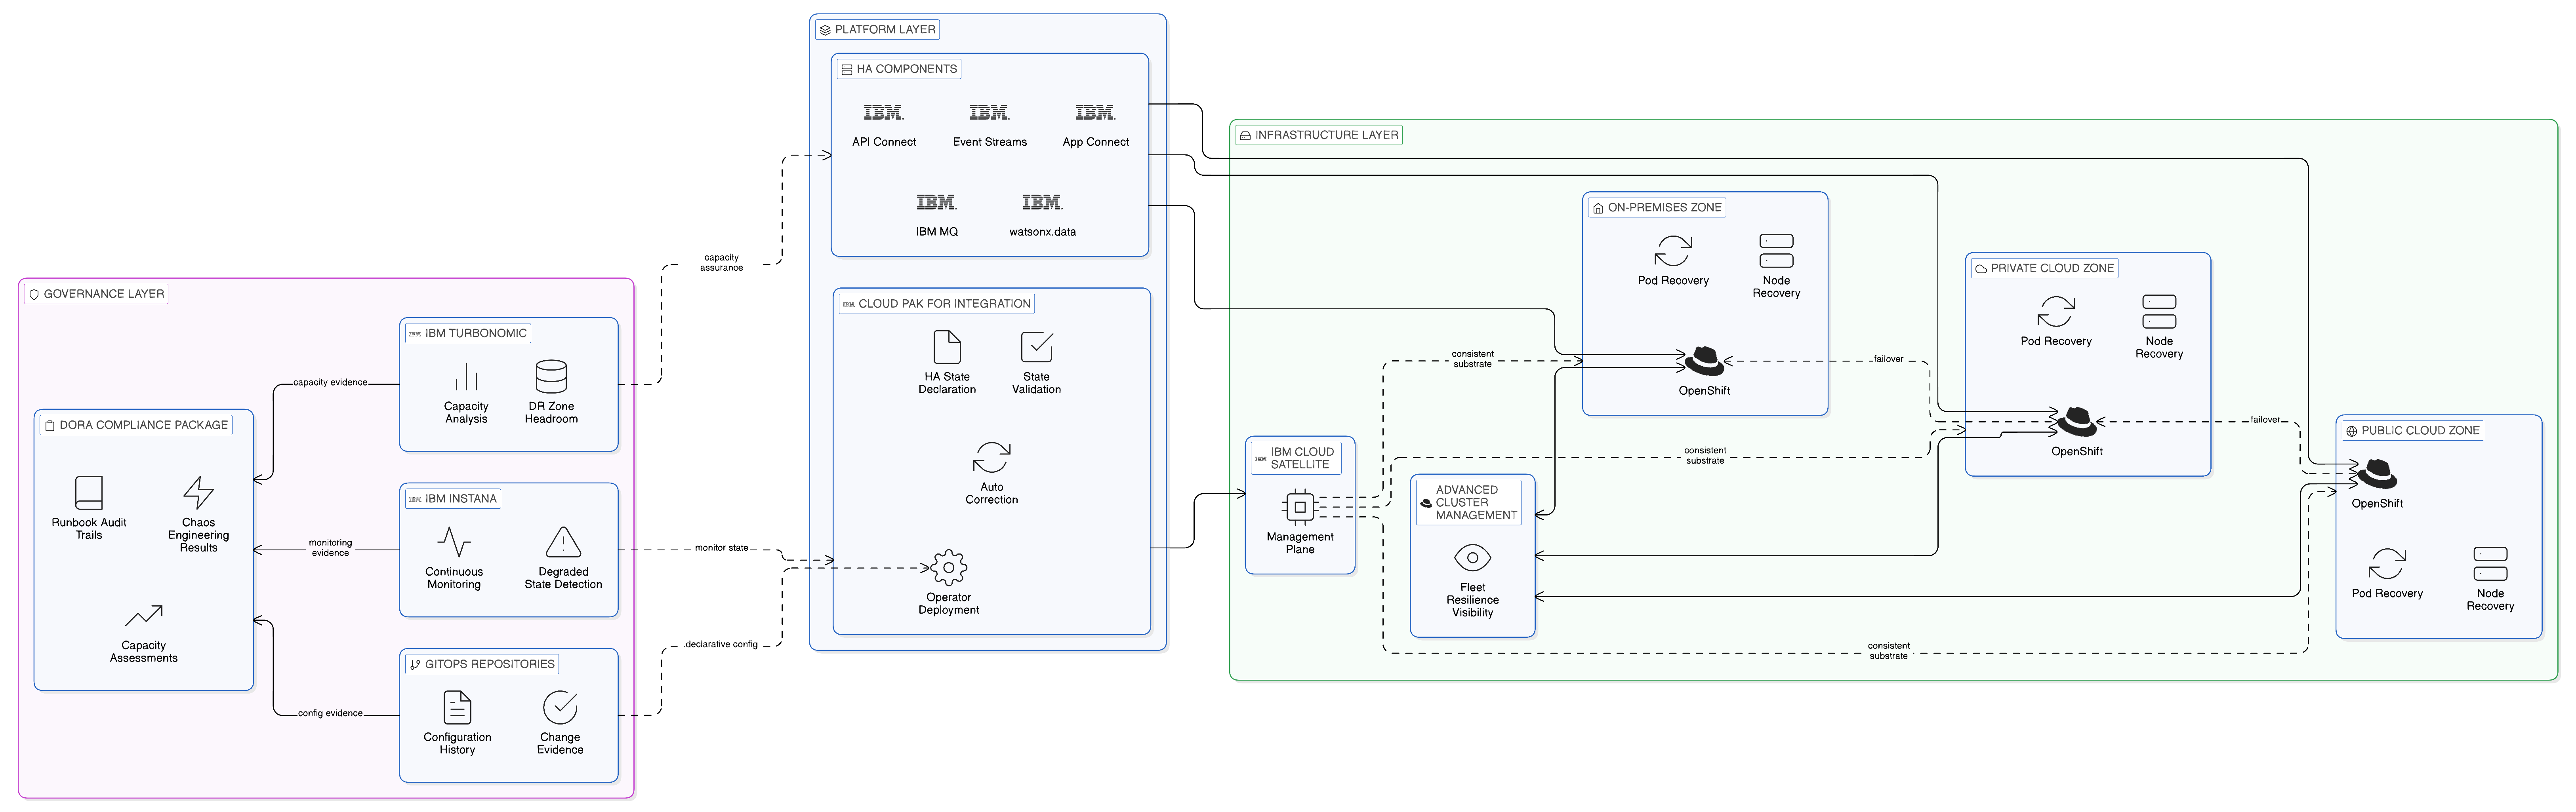Screen dimensions: 2576x812
Task: Click the DR Zone Headroom database icon
Action: click(551, 377)
